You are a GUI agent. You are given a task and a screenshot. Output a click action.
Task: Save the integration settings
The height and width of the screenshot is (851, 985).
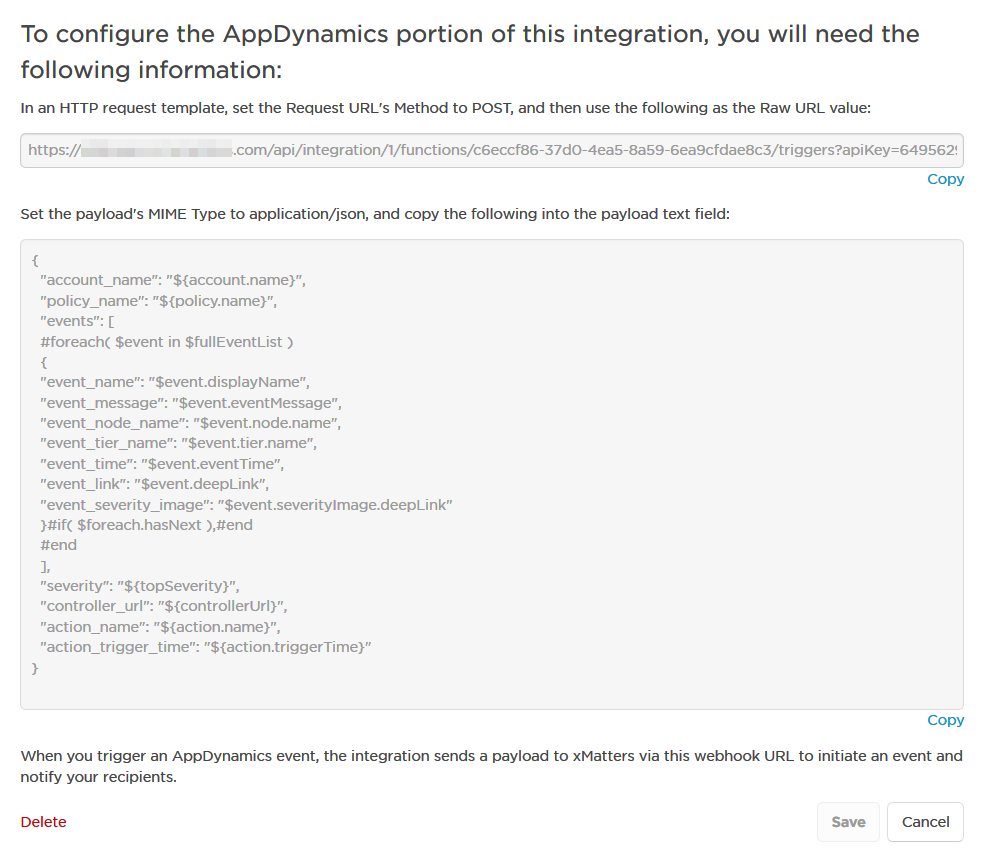(x=848, y=821)
